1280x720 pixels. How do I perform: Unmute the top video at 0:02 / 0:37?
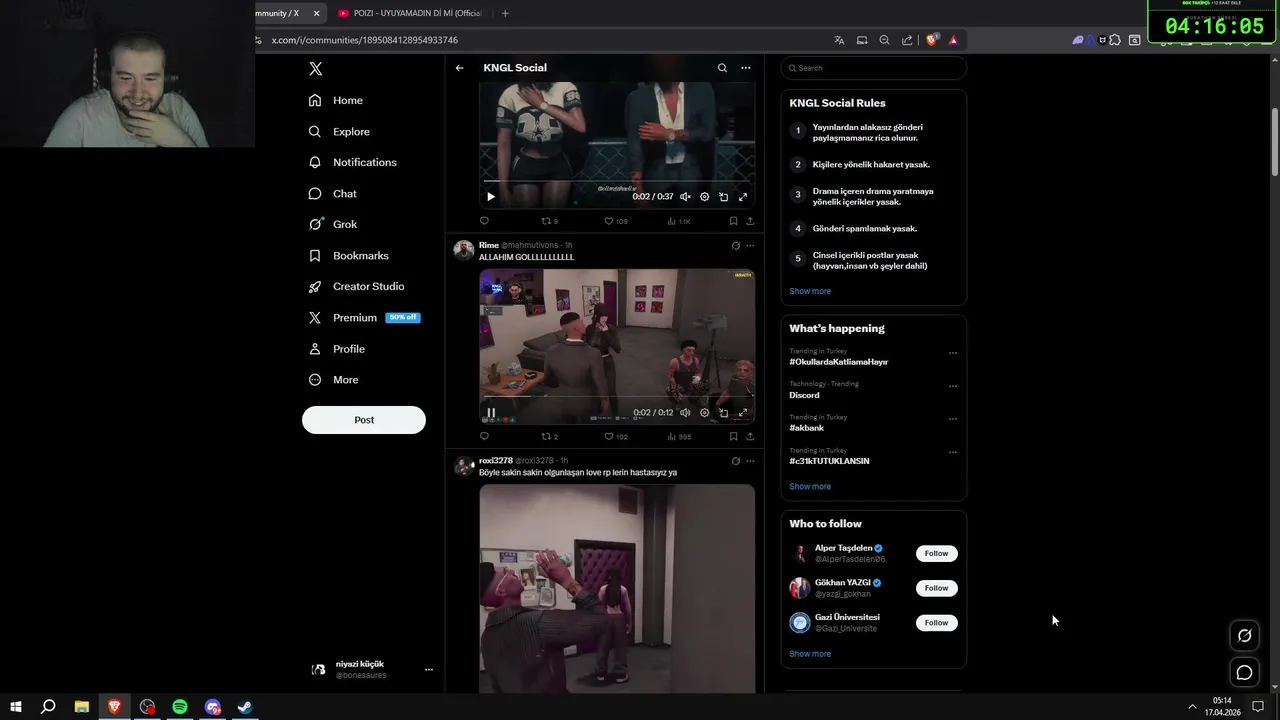pyautogui.click(x=685, y=197)
